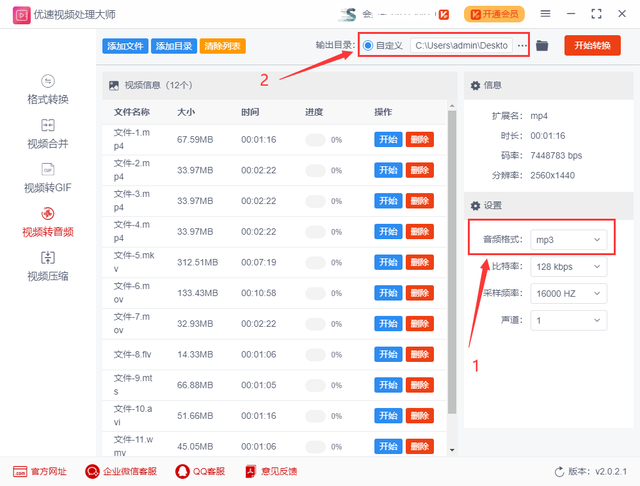
Task: Open the 视频压缩 video compression section
Action: pyautogui.click(x=48, y=266)
